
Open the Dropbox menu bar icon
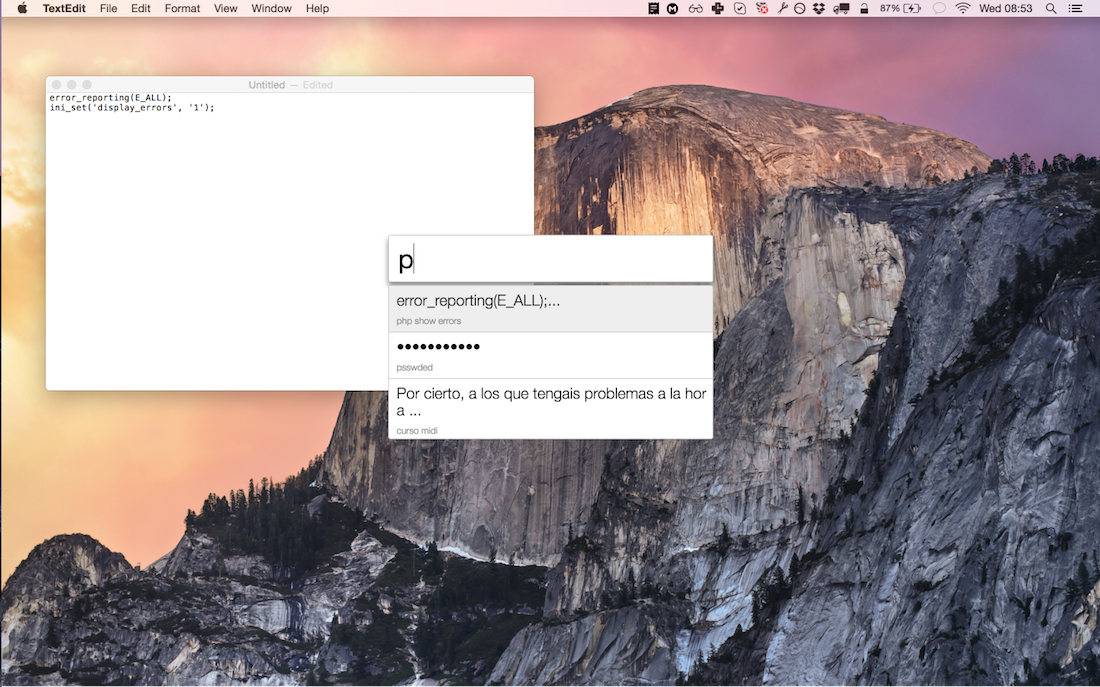click(819, 8)
